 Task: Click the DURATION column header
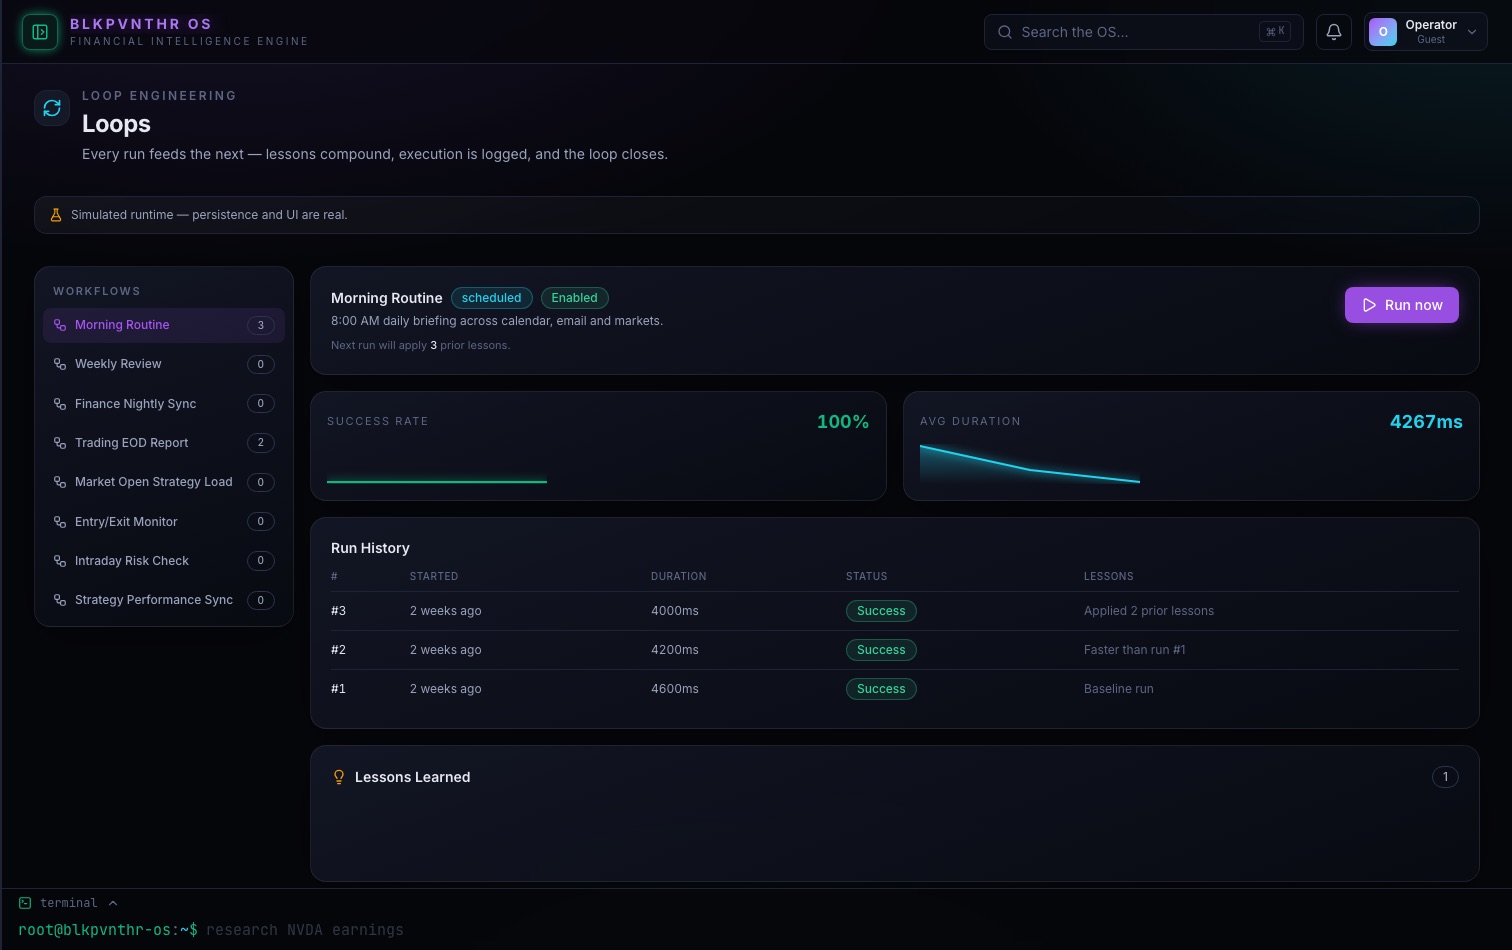pos(679,577)
